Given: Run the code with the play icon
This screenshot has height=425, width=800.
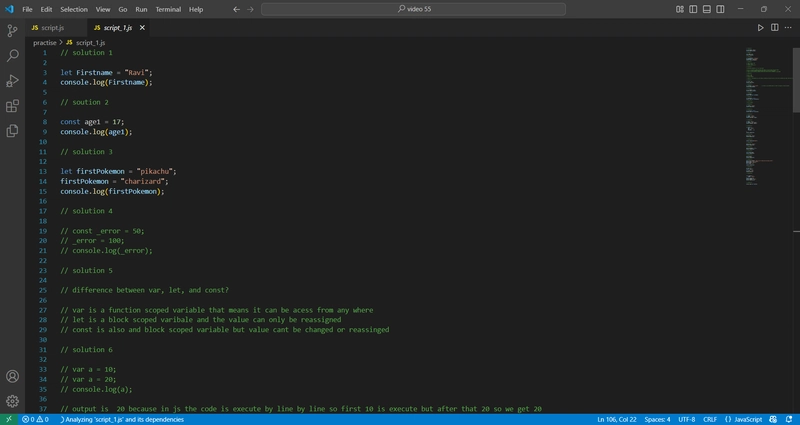Looking at the screenshot, I should coord(760,28).
